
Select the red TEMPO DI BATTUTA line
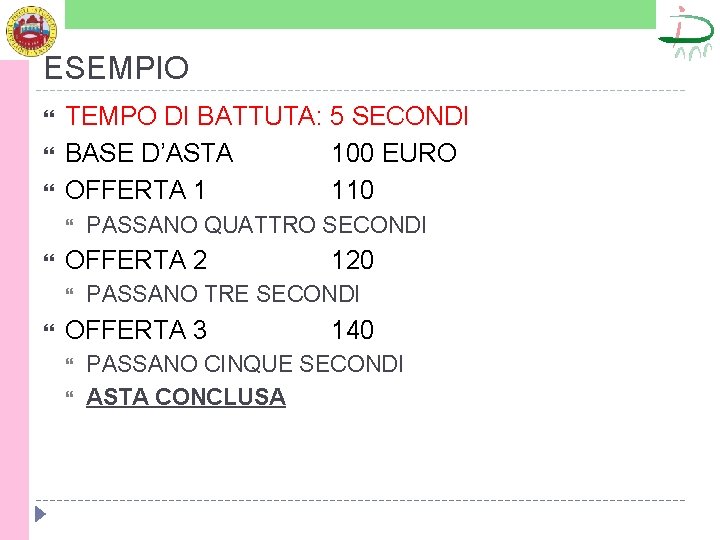pos(267,115)
